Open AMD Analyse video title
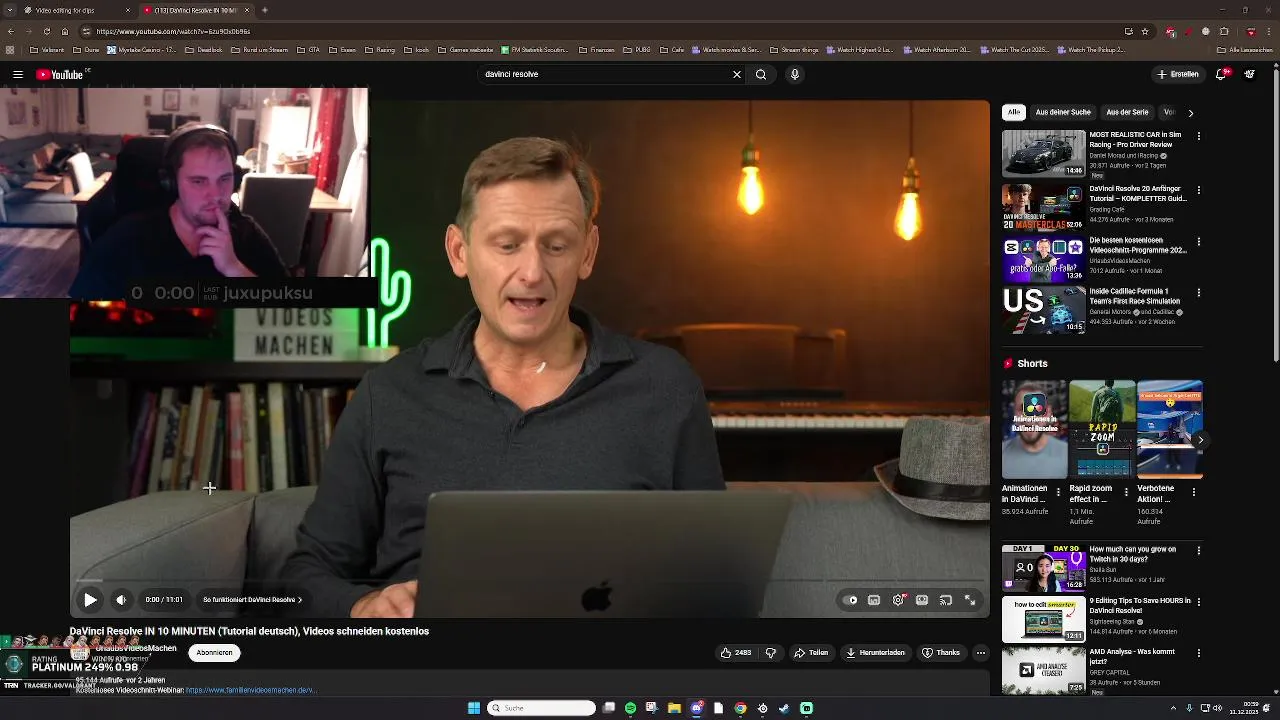Image resolution: width=1280 pixels, height=720 pixels. 1132,657
